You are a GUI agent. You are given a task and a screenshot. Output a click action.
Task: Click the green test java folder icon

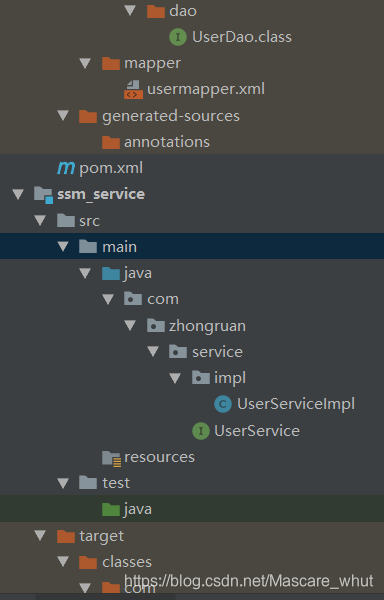tap(111, 509)
